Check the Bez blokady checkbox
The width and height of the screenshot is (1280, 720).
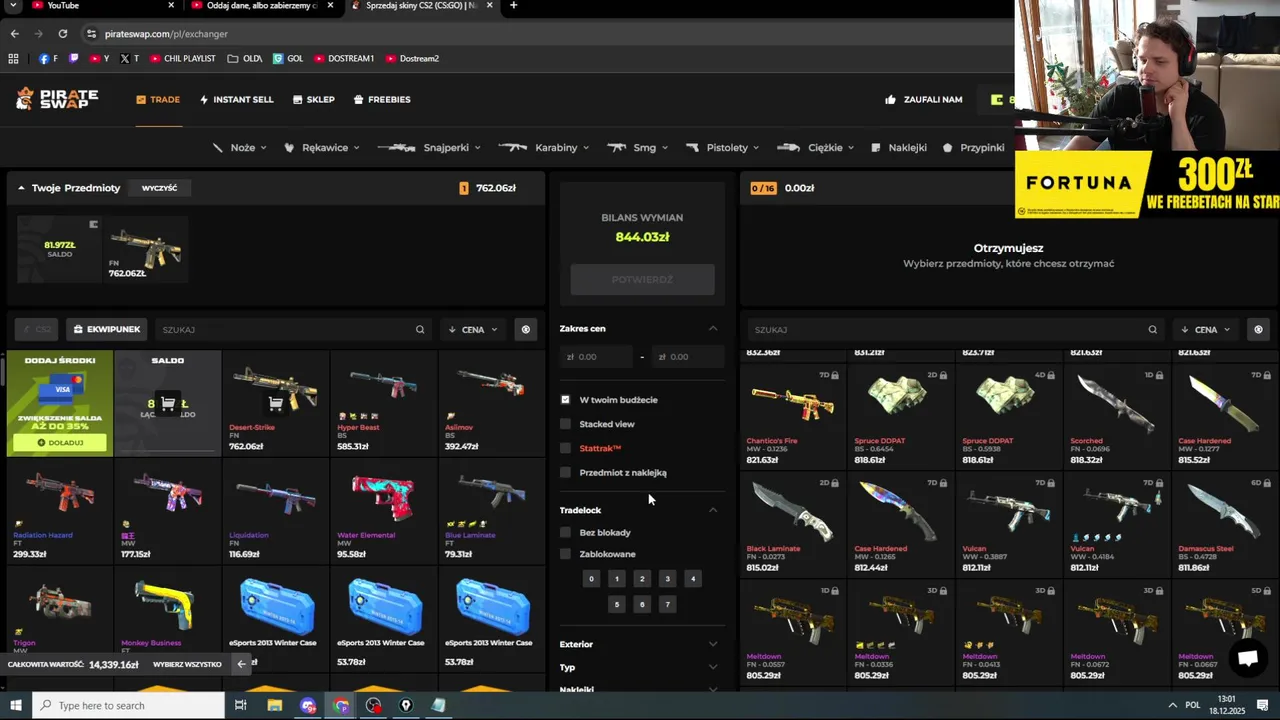click(565, 532)
